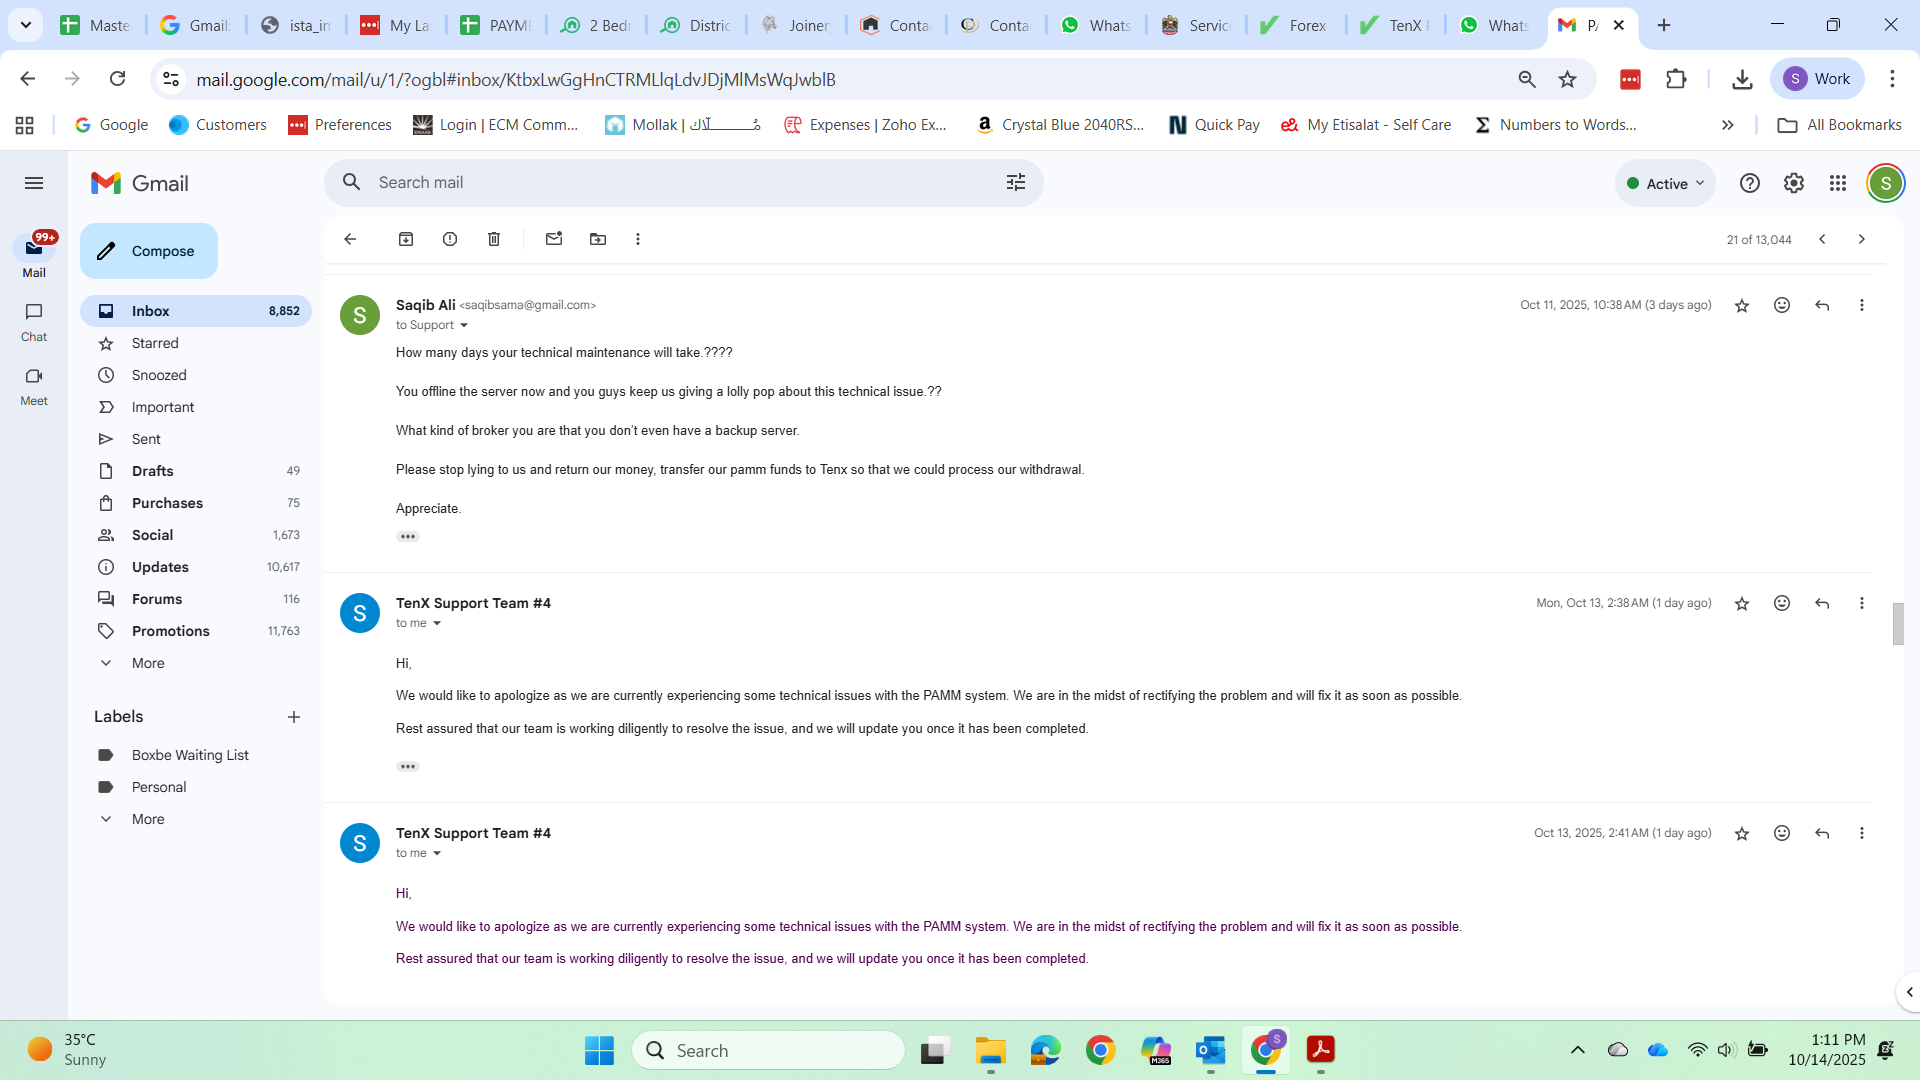The height and width of the screenshot is (1080, 1920).
Task: Open the Starred folder
Action: coord(155,343)
